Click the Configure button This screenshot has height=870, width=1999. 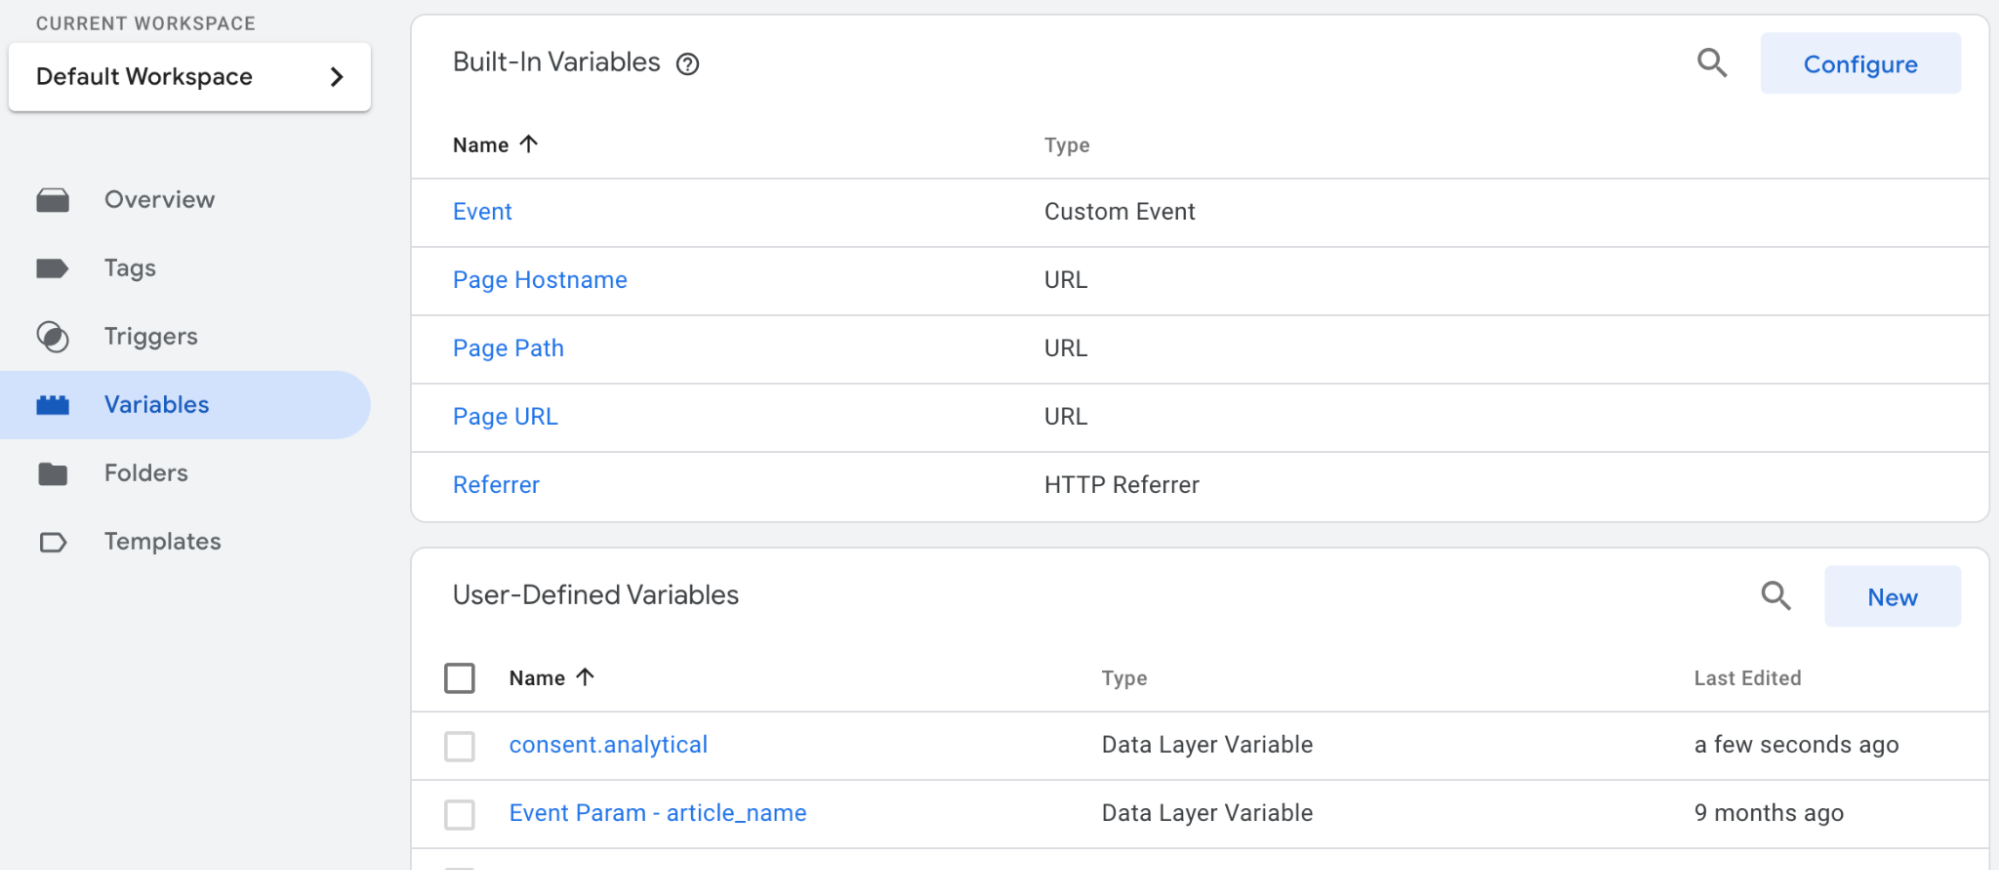click(1860, 64)
